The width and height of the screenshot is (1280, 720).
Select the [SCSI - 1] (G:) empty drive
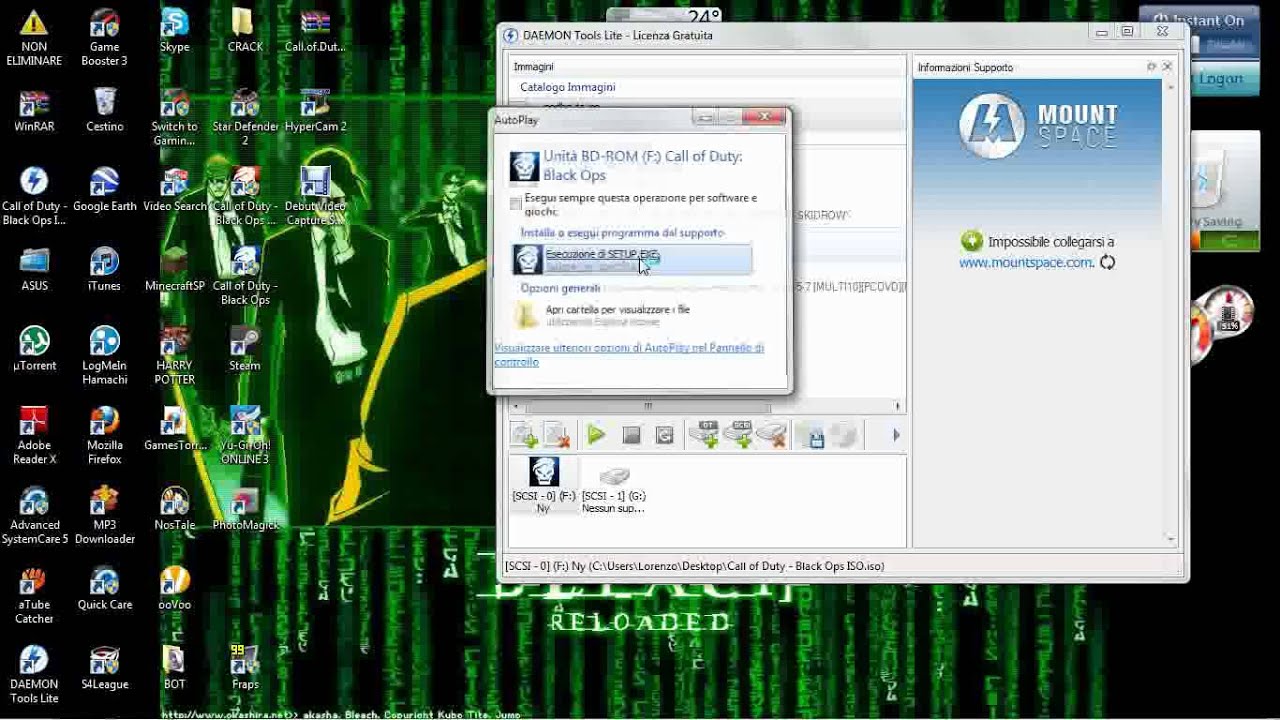[614, 490]
